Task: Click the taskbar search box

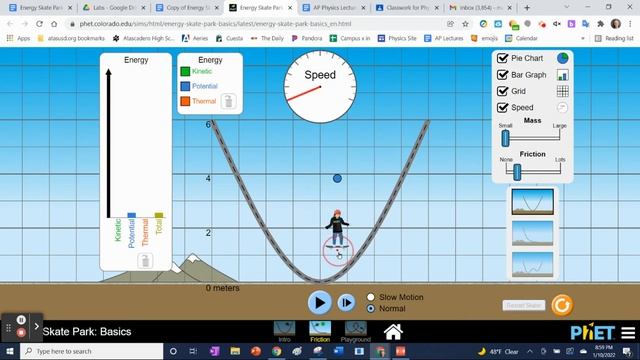Action: tap(91, 351)
